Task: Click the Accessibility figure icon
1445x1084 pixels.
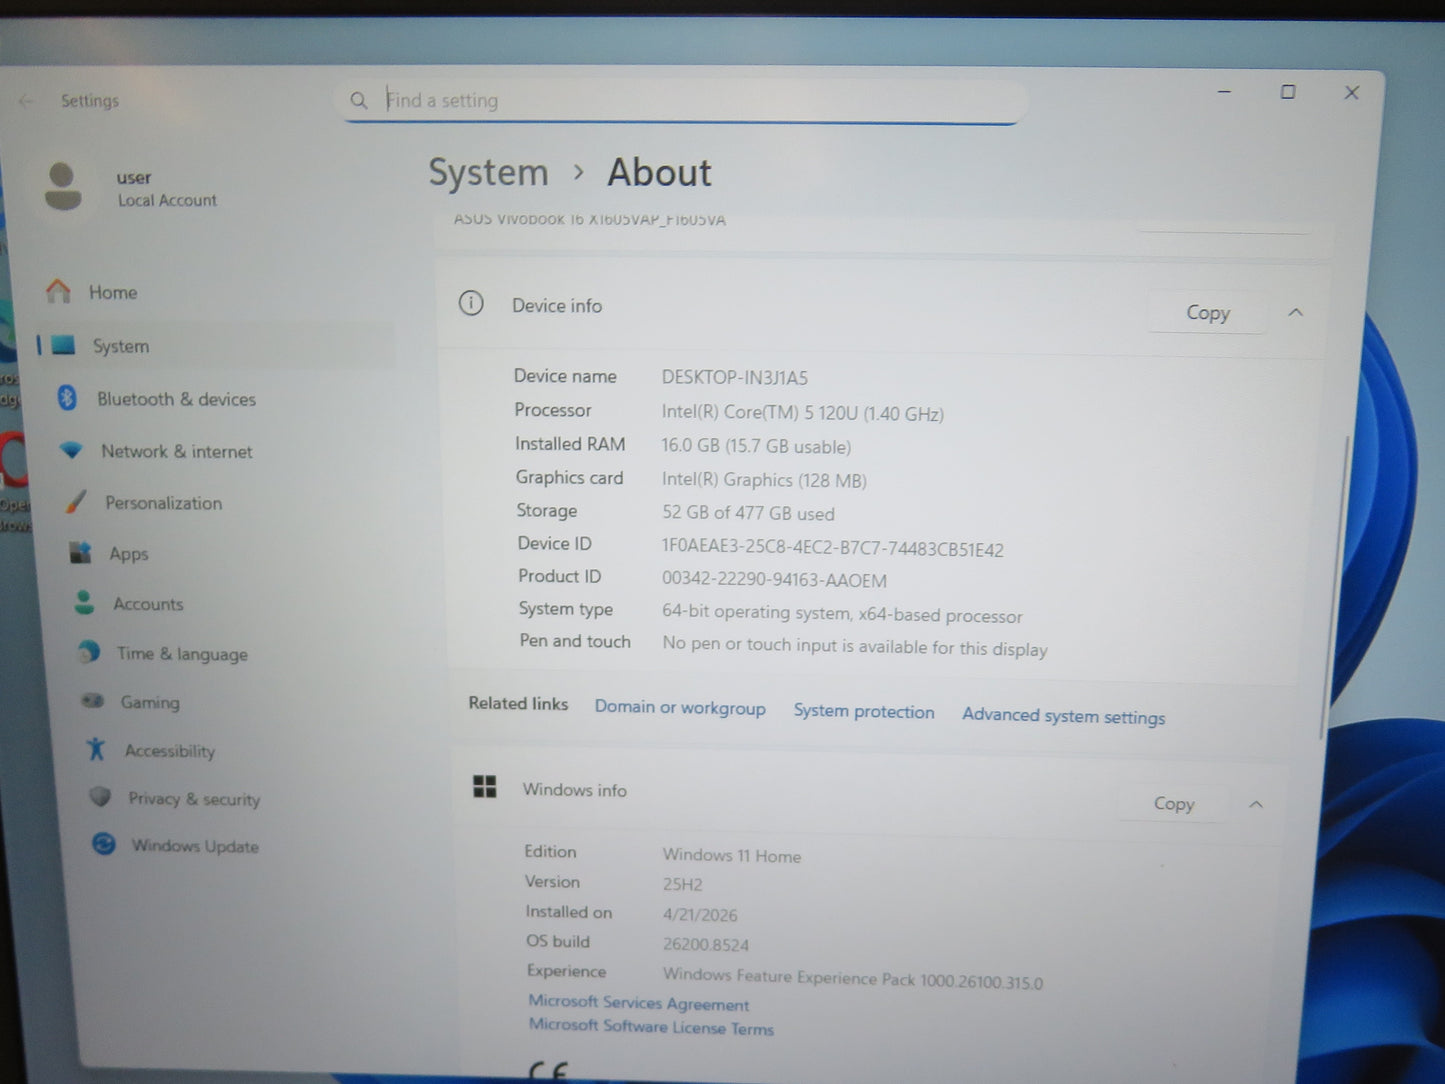Action: pos(96,749)
